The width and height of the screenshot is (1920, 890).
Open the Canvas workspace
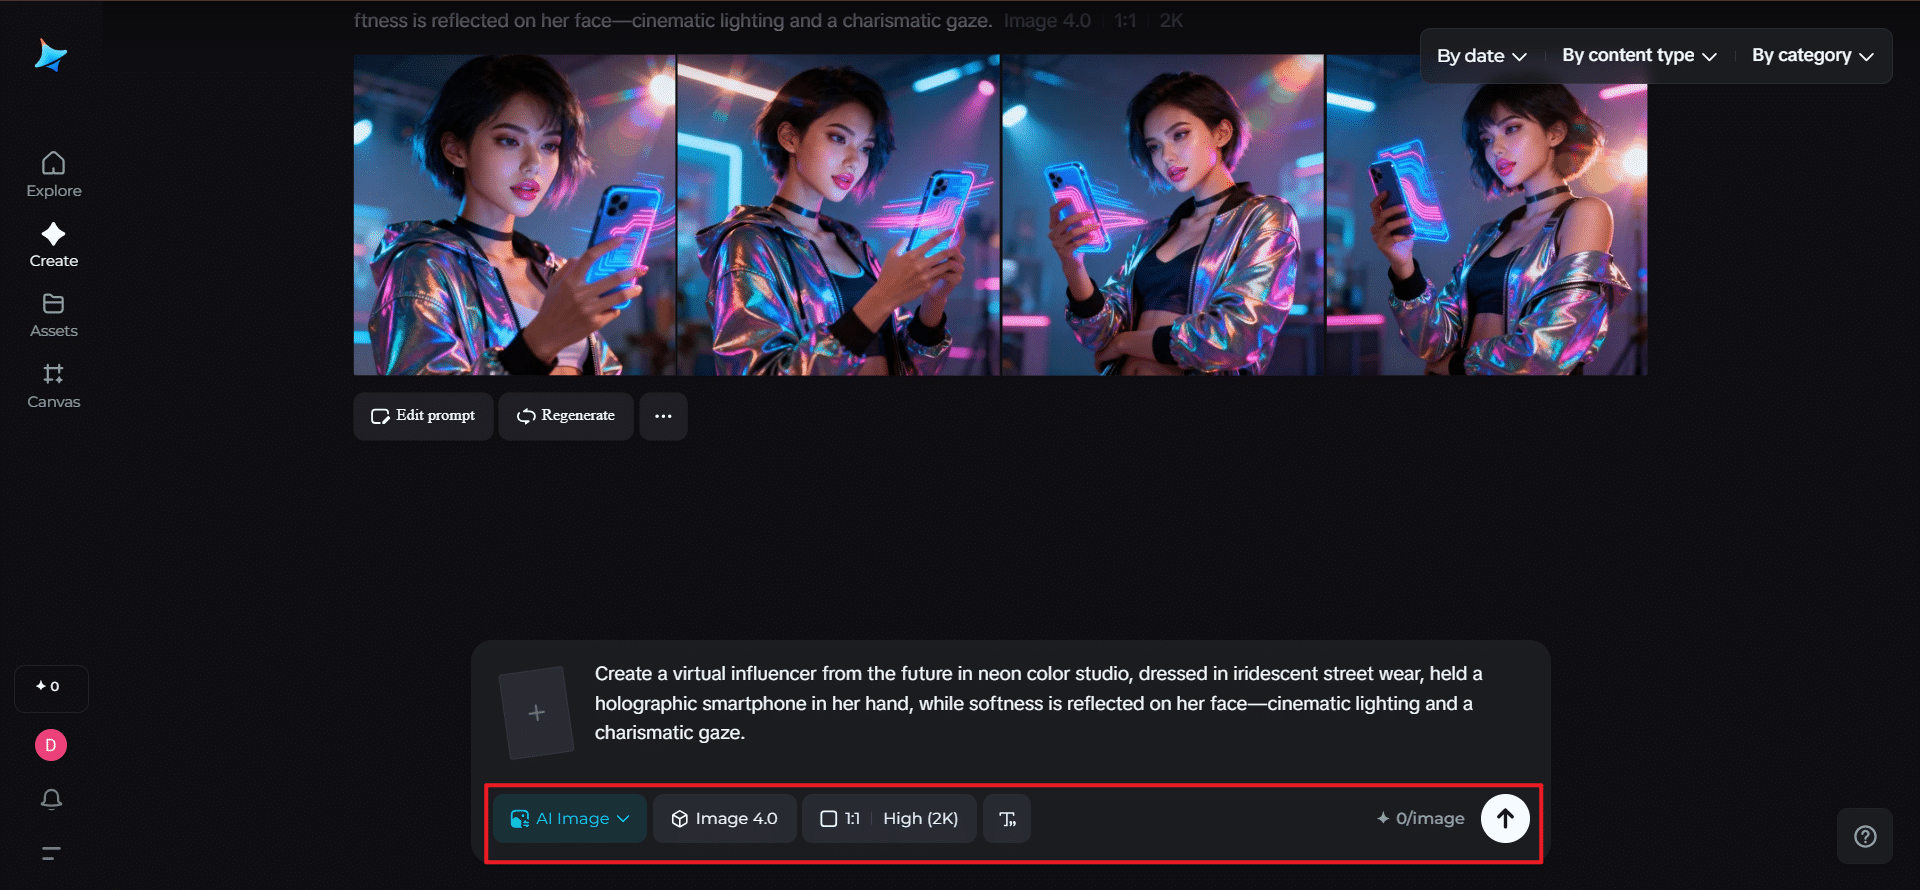coord(54,386)
